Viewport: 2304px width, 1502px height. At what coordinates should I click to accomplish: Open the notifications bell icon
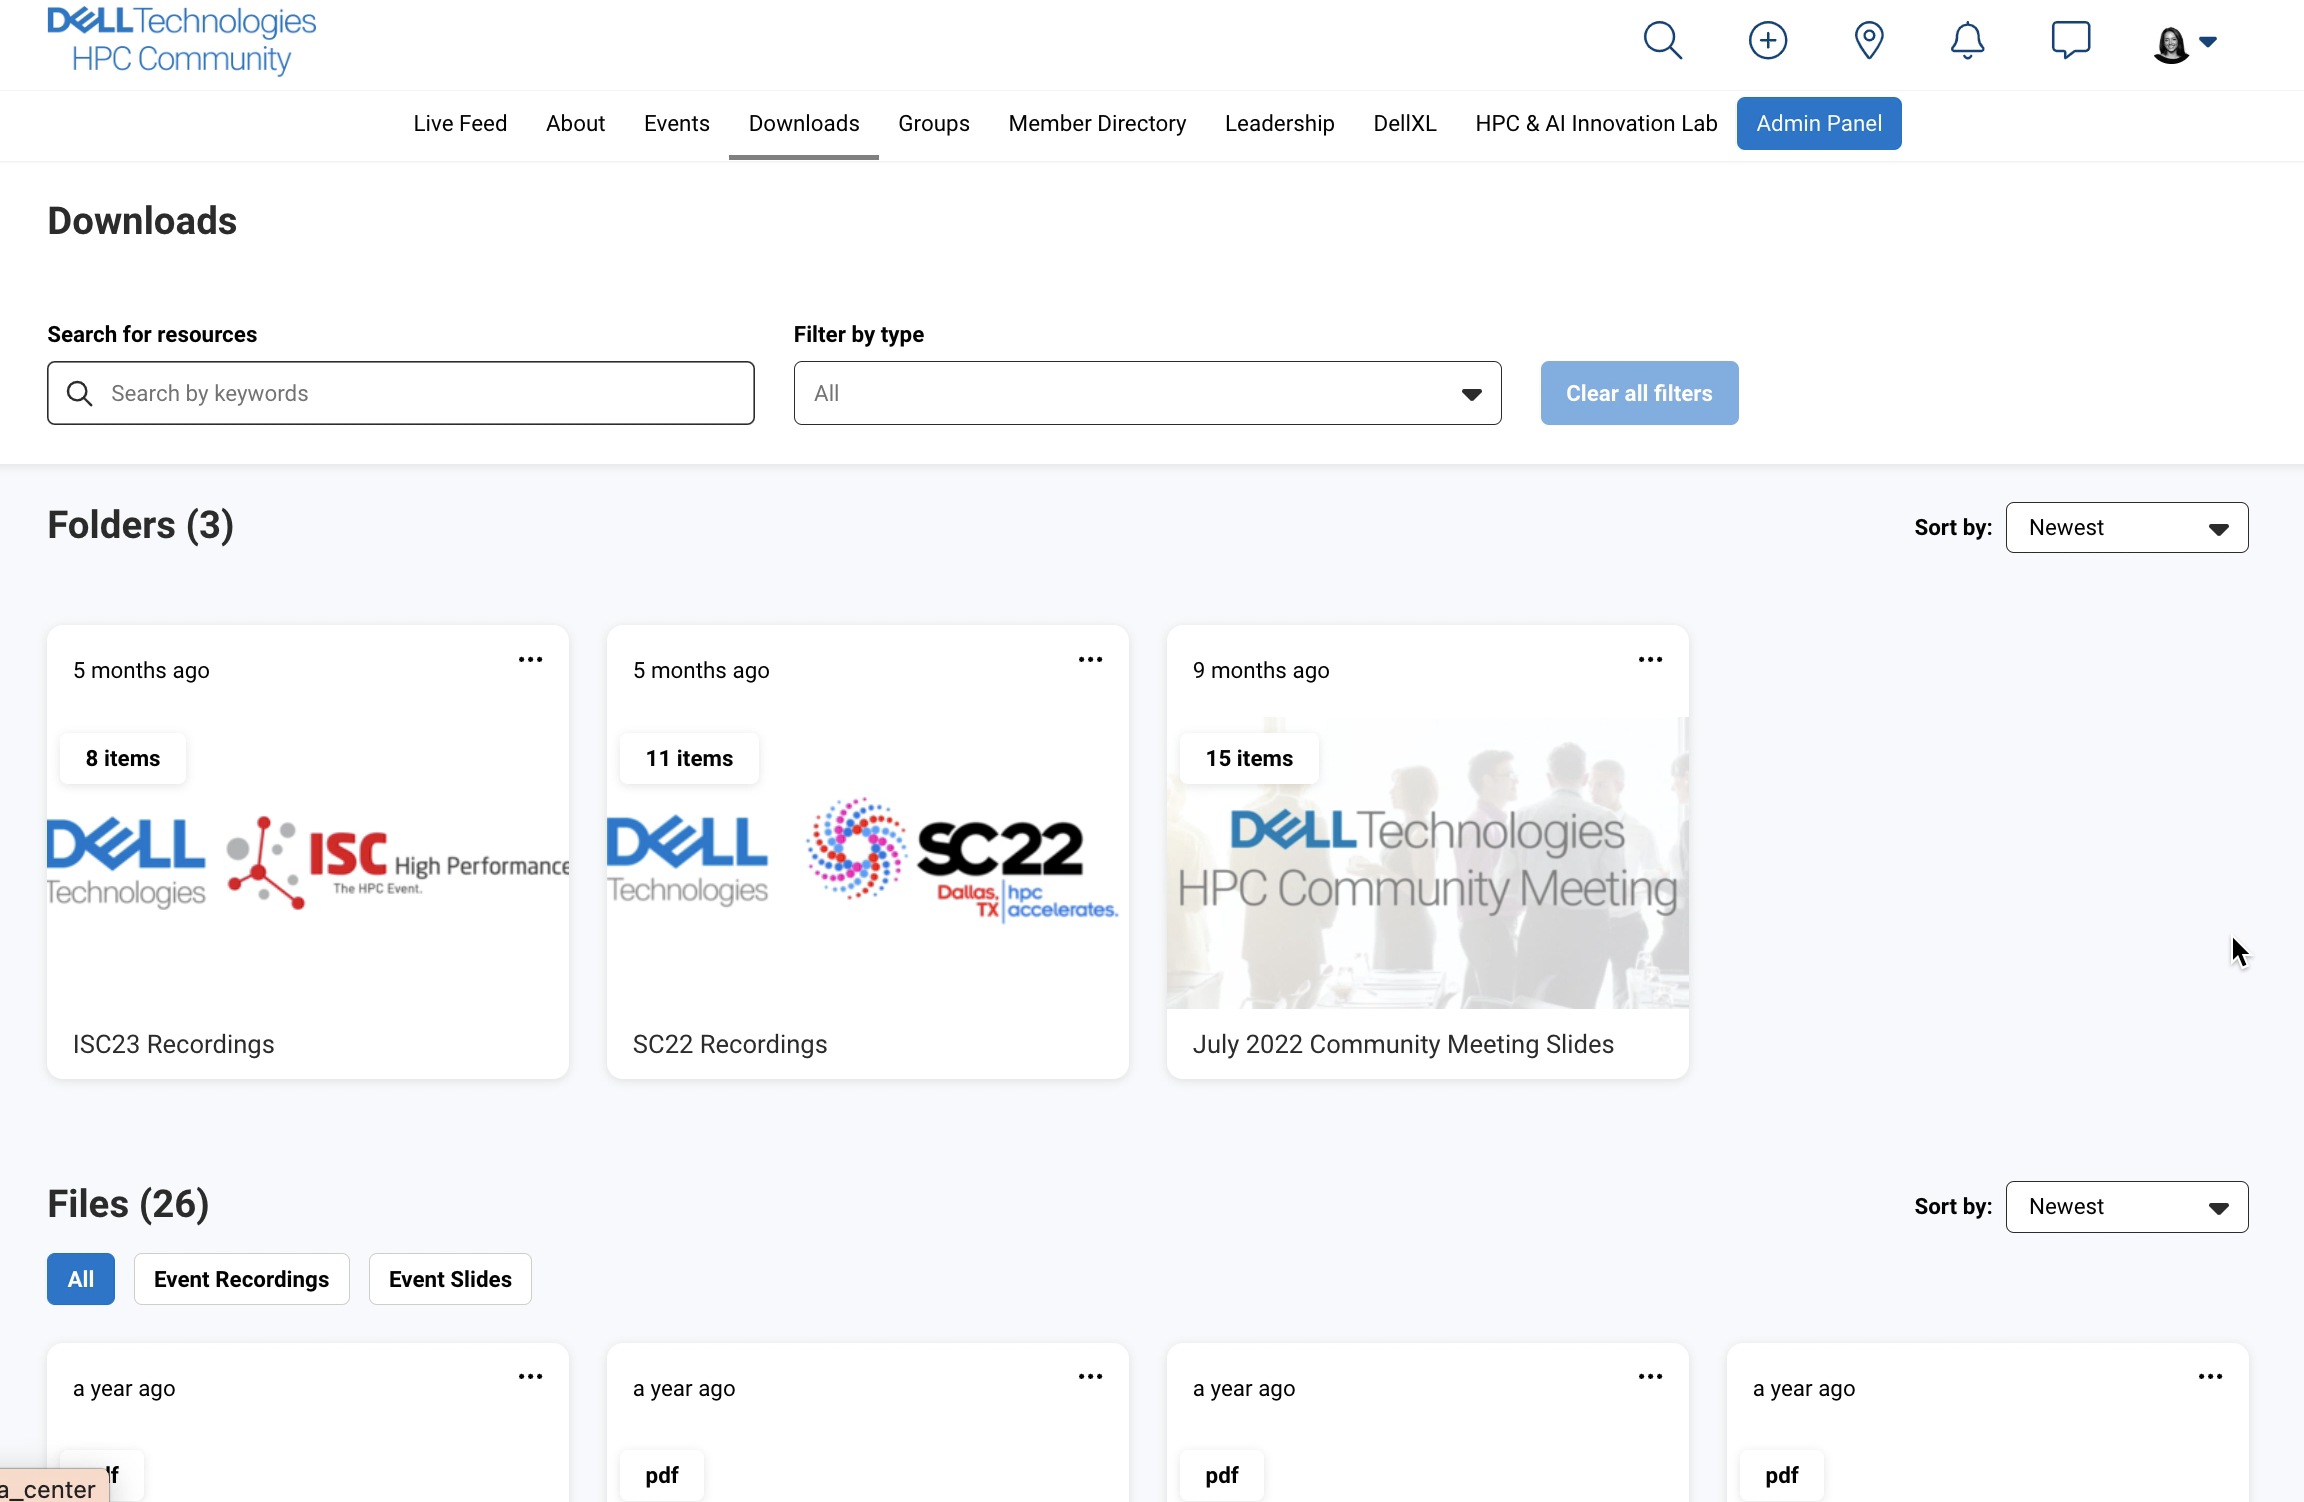coord(1967,41)
